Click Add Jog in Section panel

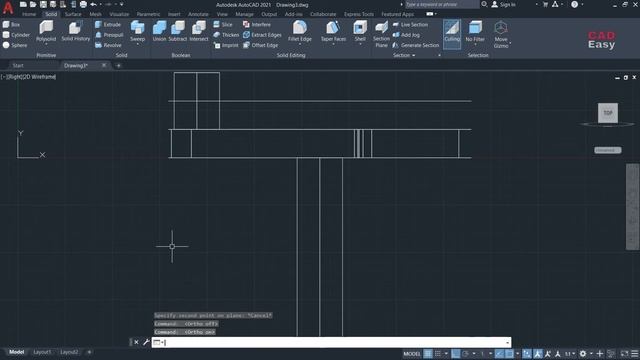(x=406, y=35)
